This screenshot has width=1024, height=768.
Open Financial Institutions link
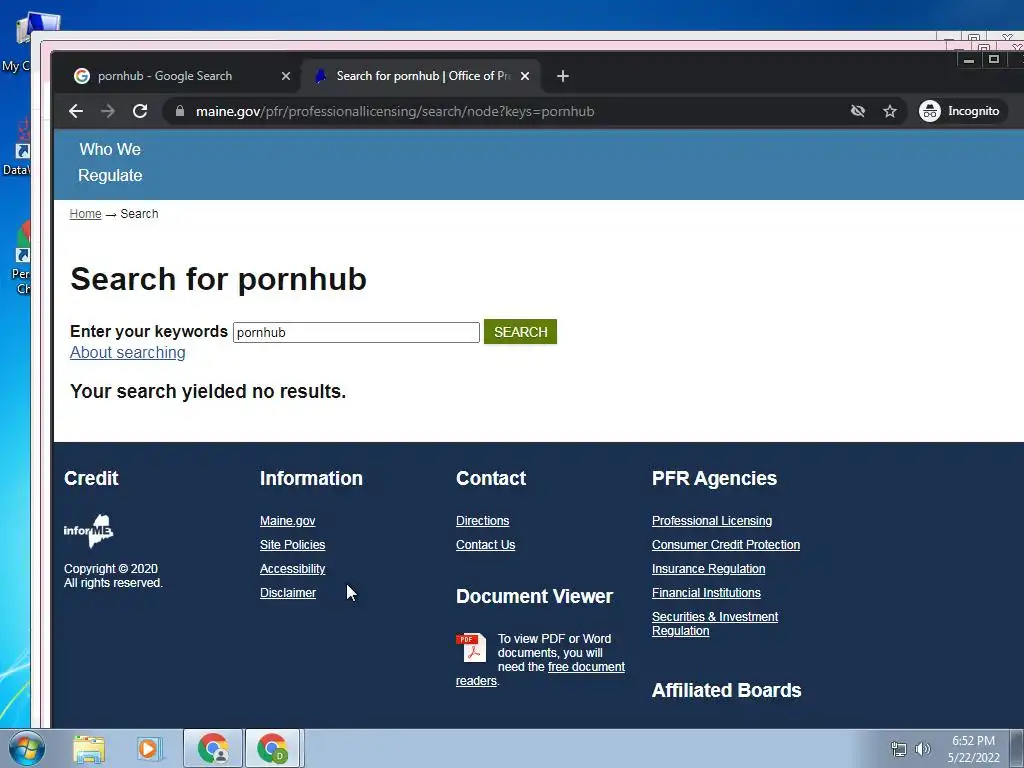click(706, 593)
